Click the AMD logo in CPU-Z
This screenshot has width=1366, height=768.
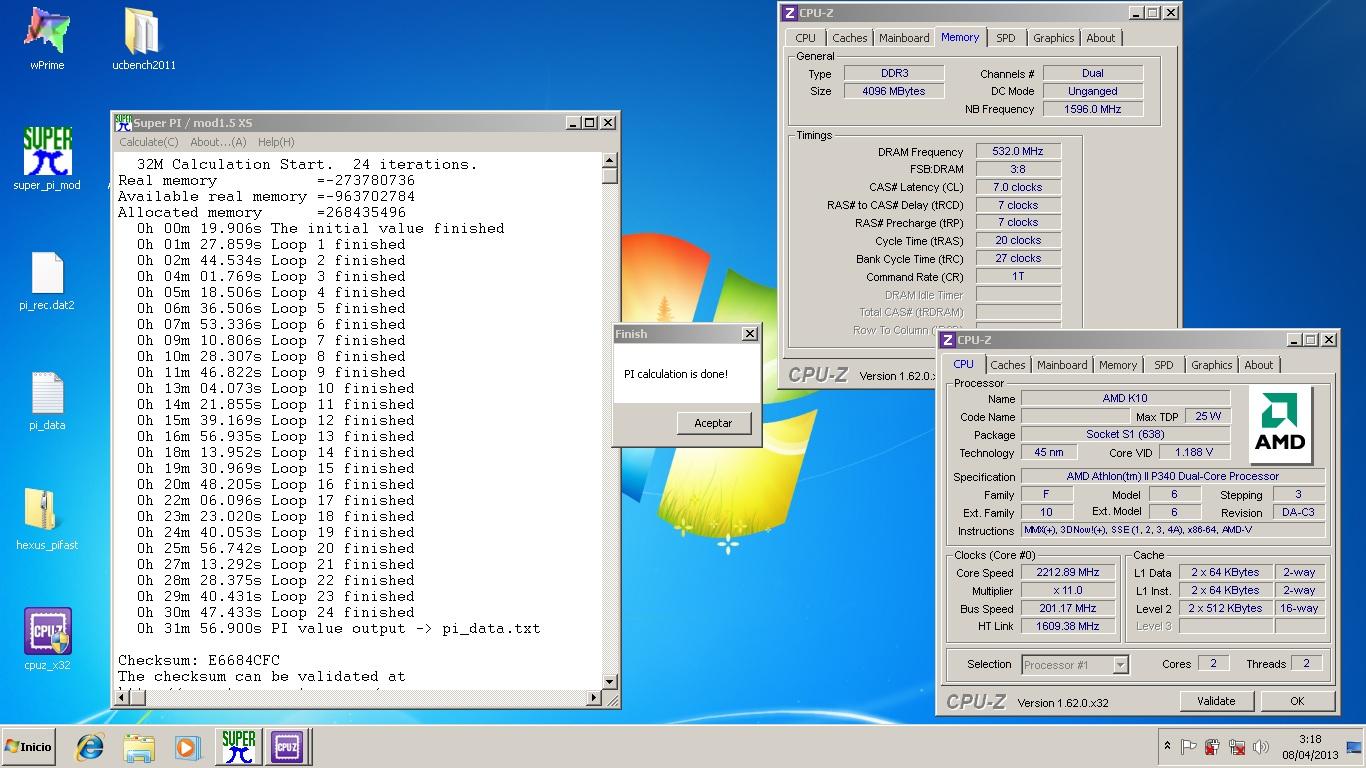click(1280, 424)
